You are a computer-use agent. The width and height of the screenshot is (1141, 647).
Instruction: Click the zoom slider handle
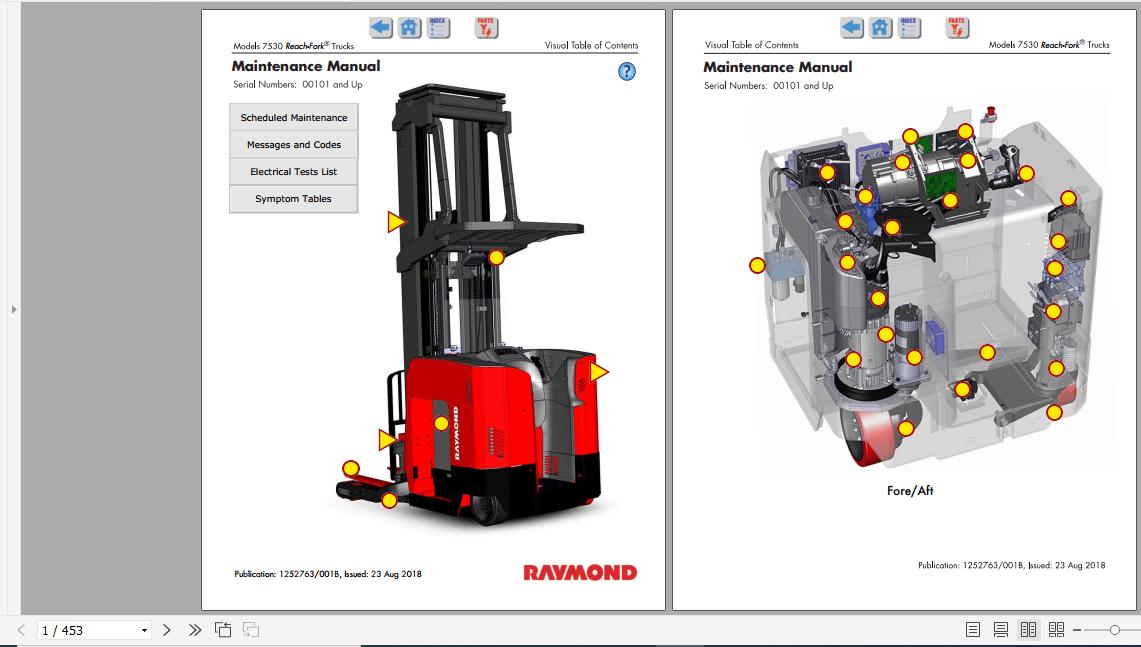[x=1115, y=630]
